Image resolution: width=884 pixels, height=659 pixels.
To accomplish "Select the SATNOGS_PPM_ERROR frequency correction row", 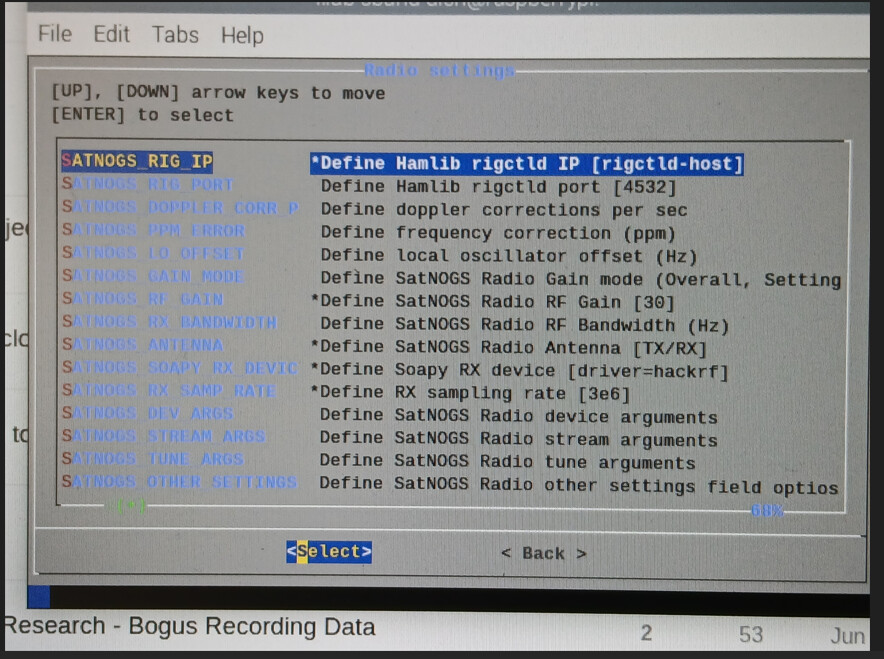I will point(153,231).
